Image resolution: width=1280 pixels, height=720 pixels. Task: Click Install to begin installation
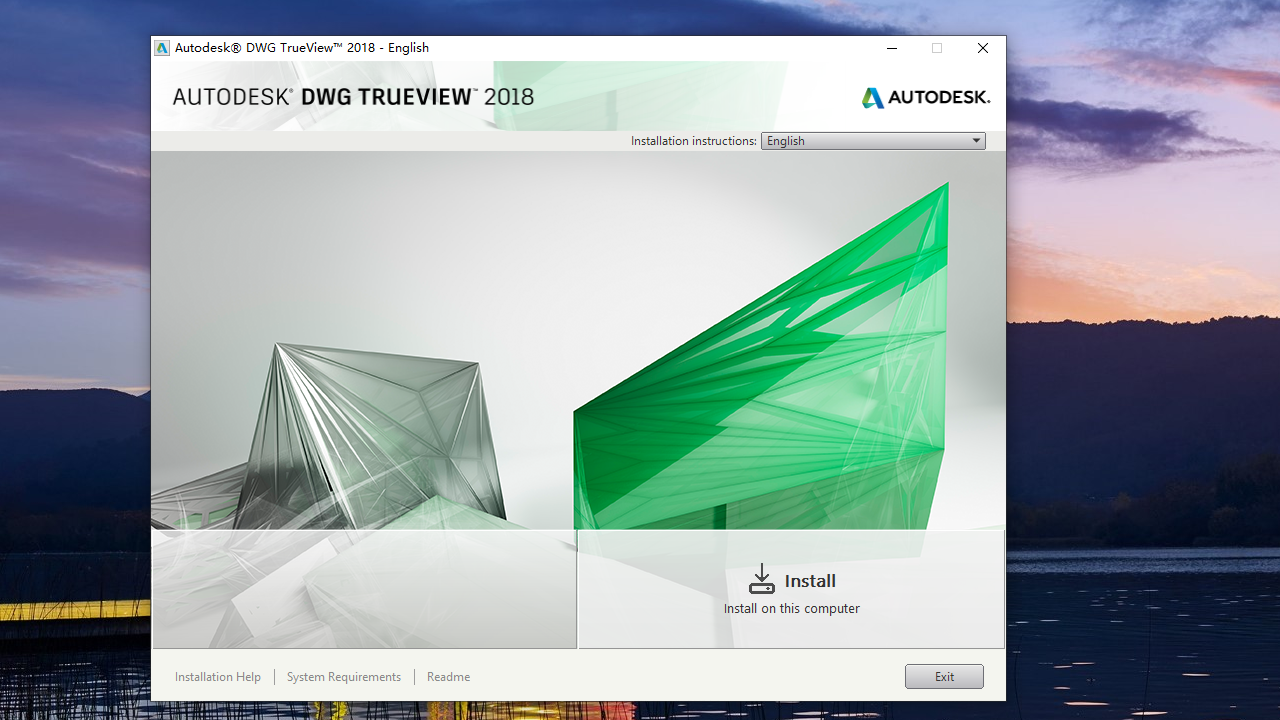point(809,580)
